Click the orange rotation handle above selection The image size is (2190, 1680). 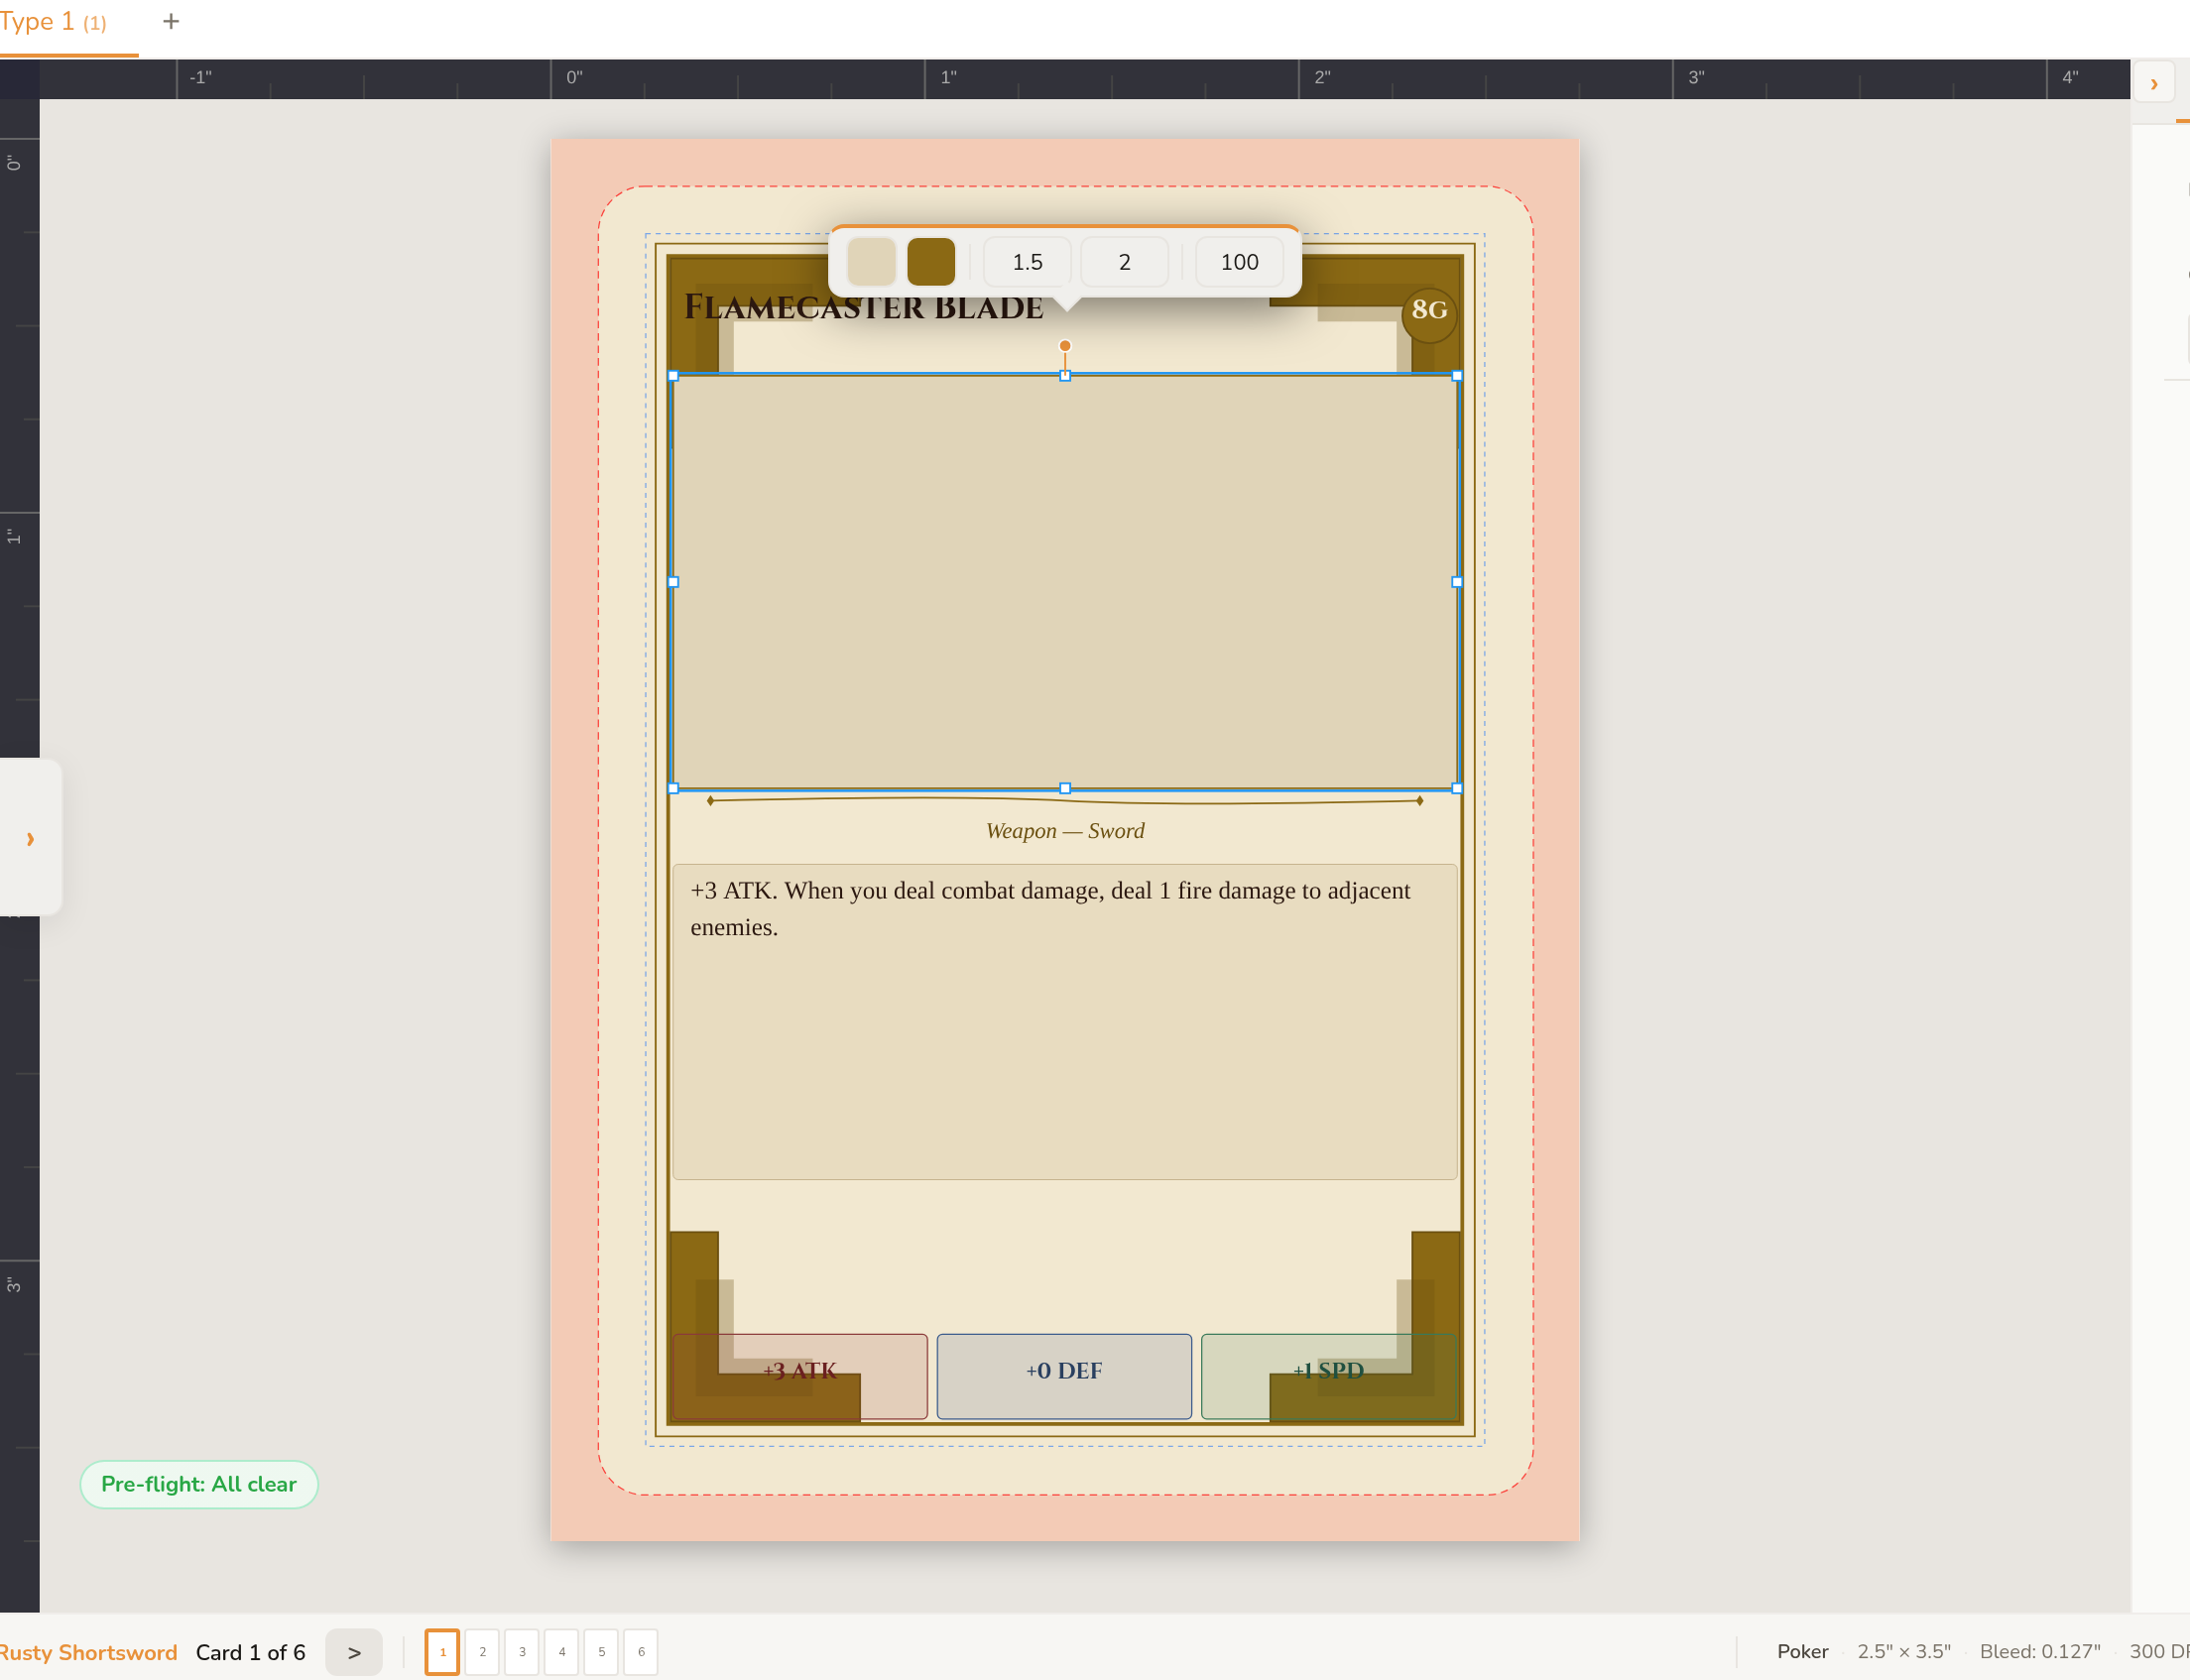[x=1065, y=345]
